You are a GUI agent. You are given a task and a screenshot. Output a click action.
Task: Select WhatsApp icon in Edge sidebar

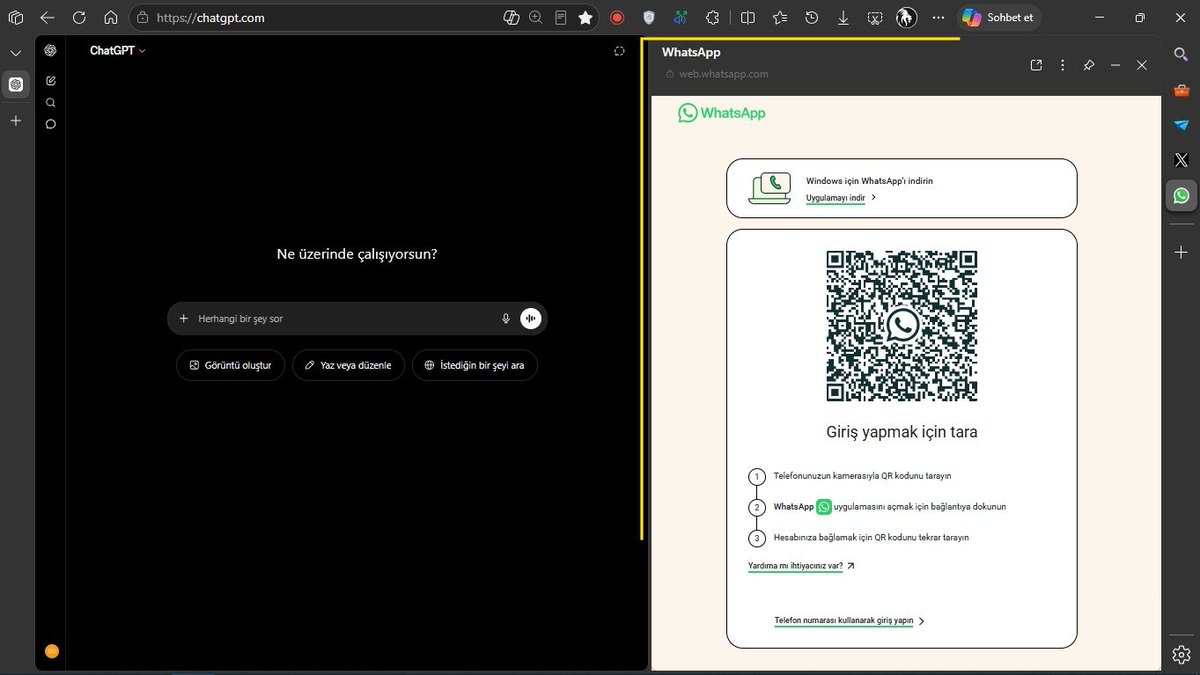point(1181,195)
